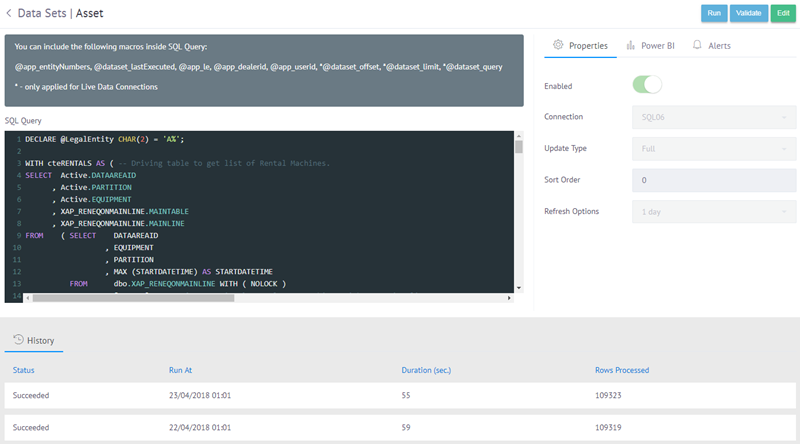Screen dimensions: 800x445
Task: Click the bell icon for Alerts
Action: (697, 45)
